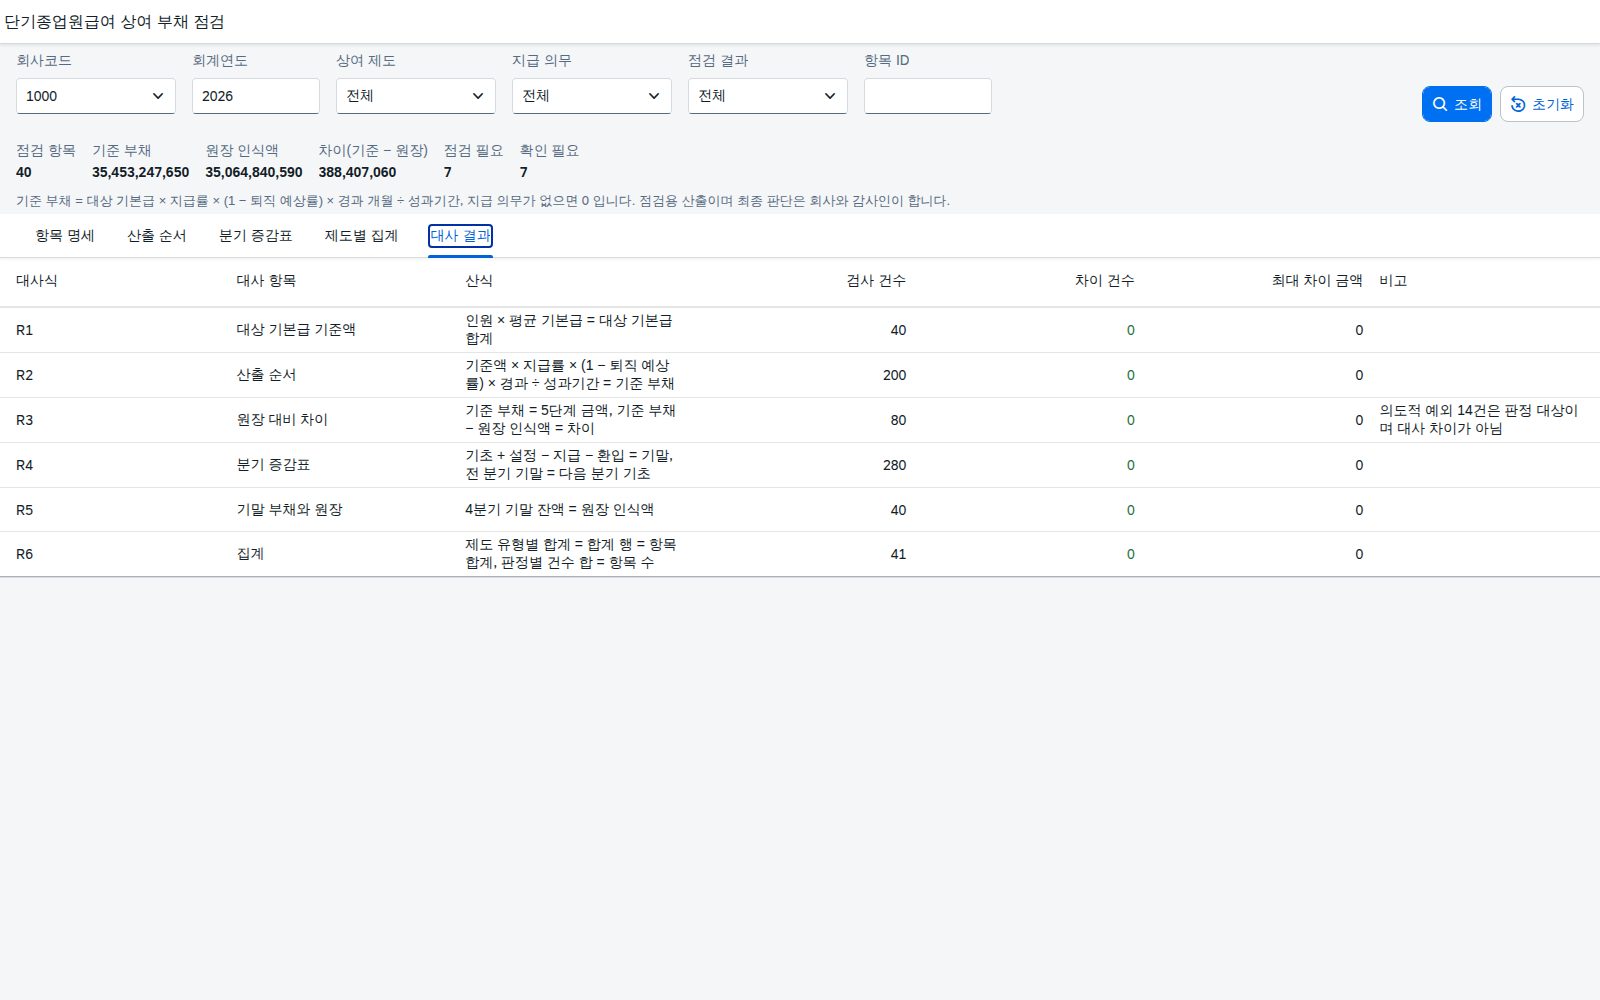Click the reset arrow icon in 초기화
The image size is (1600, 1000).
pyautogui.click(x=1518, y=104)
